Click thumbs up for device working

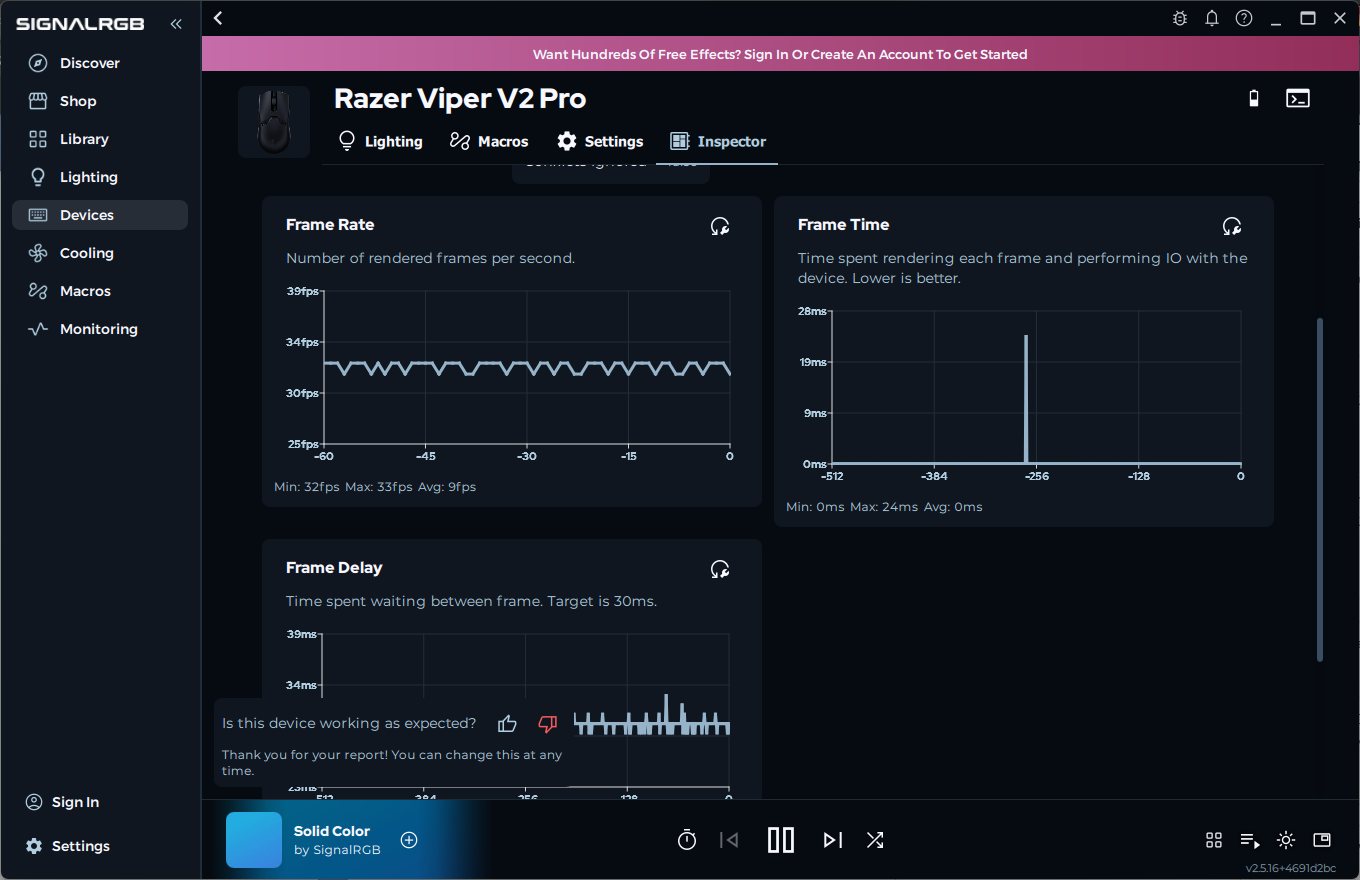[x=507, y=723]
